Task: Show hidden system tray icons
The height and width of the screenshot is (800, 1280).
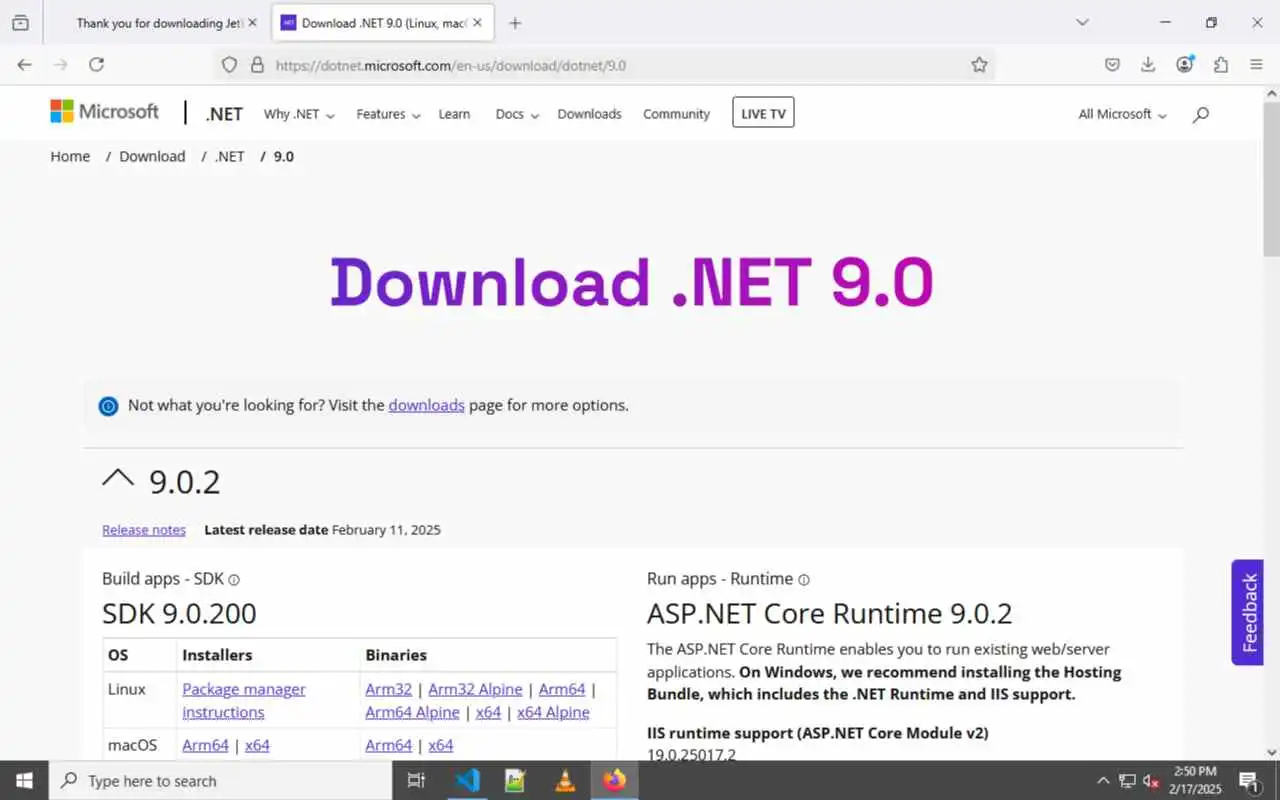Action: point(1103,781)
